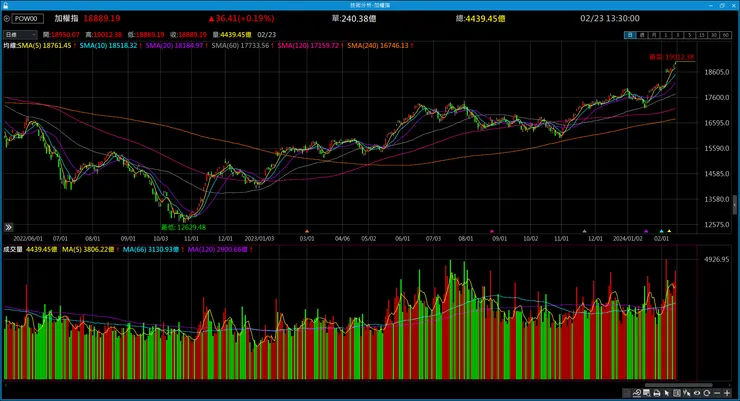Select the 30-minute timeframe tab
Image resolution: width=740 pixels, height=401 pixels.
pyautogui.click(x=714, y=35)
